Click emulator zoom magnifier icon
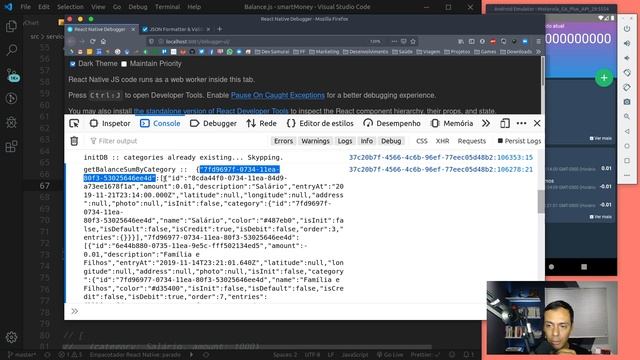640x360 pixels. (627, 116)
